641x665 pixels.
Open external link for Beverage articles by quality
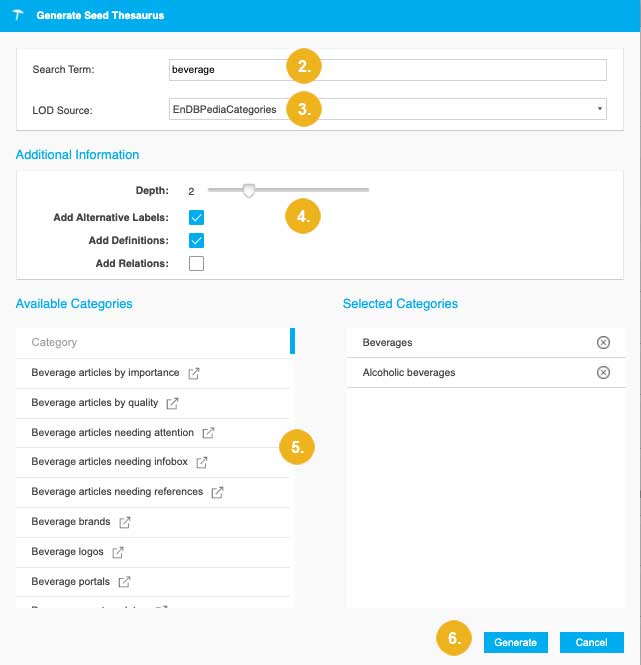coord(173,404)
